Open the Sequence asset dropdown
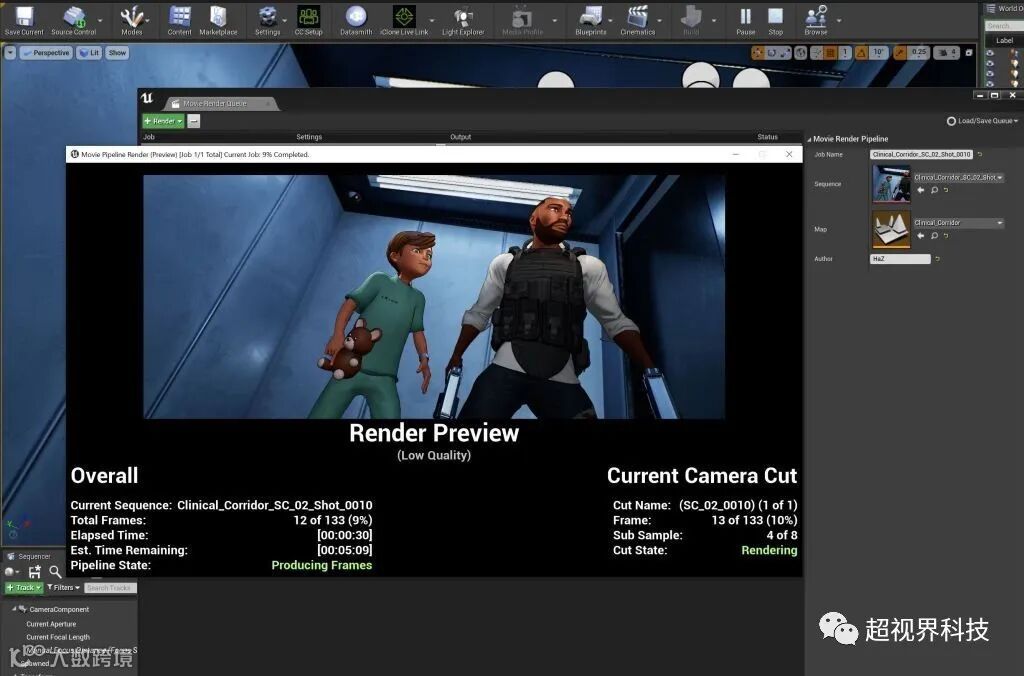This screenshot has height=676, width=1024. click(x=958, y=177)
